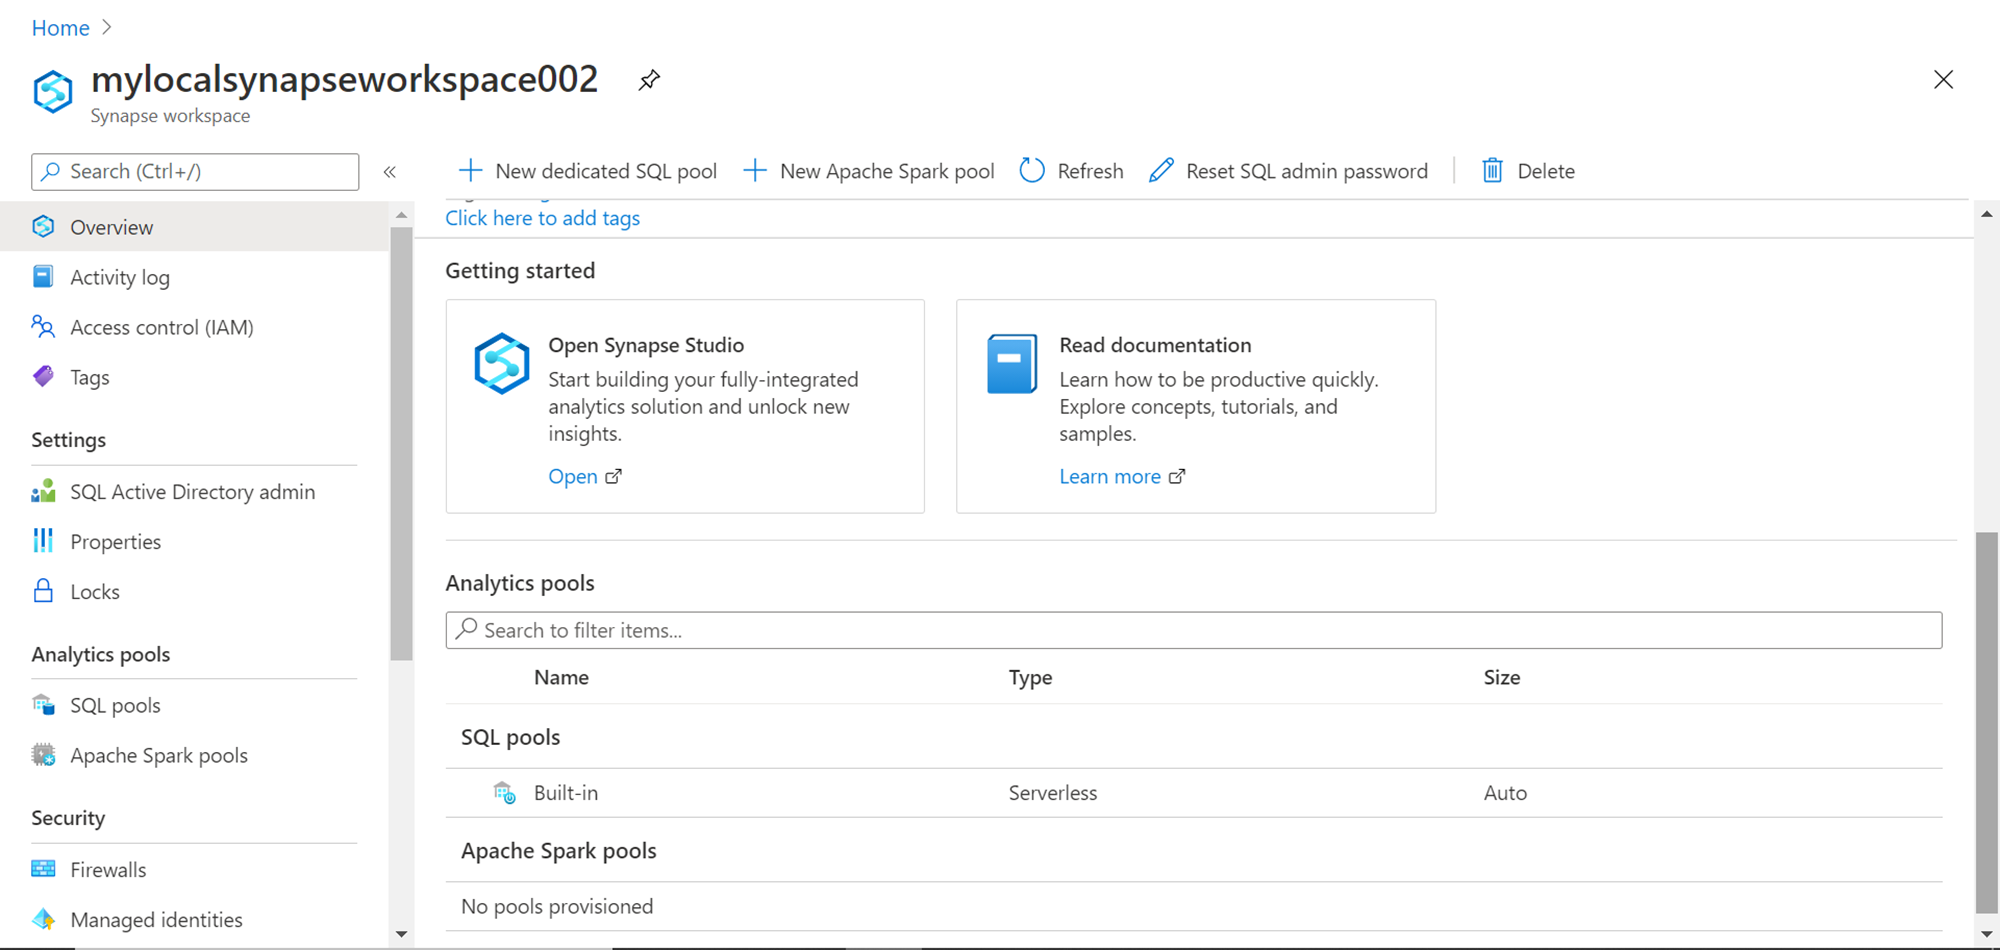This screenshot has width=2000, height=950.
Task: Switch to the Overview section
Action: tap(111, 227)
